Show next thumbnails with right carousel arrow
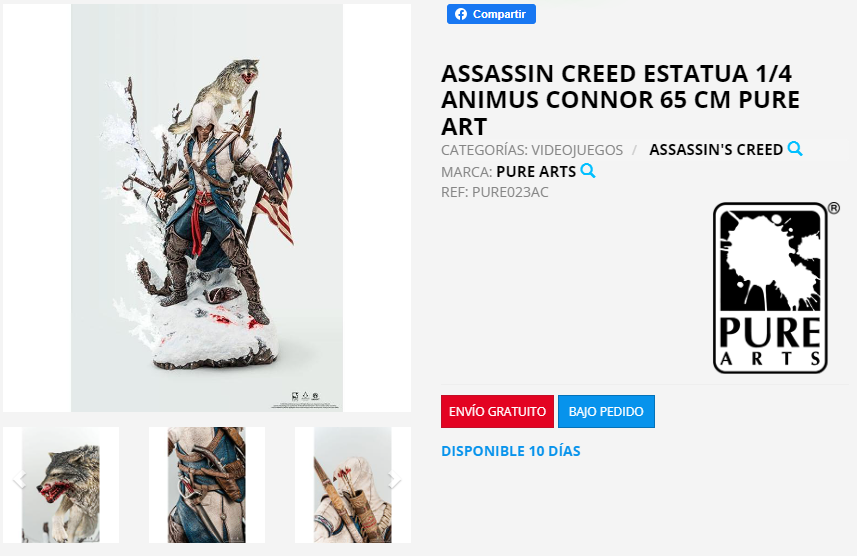Viewport: 857px width, 556px height. (395, 479)
